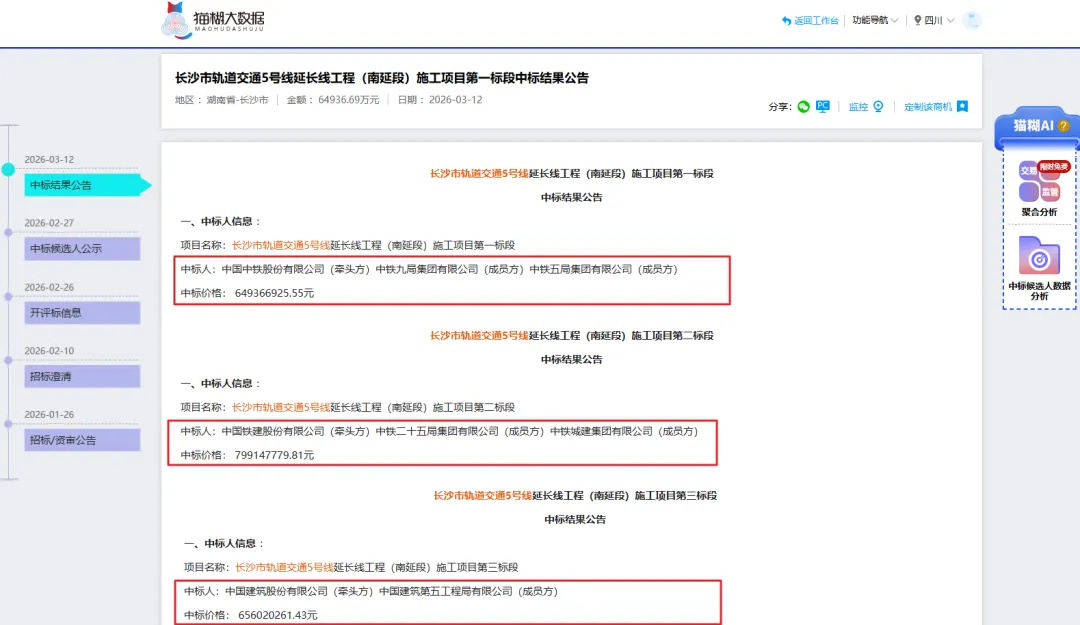
Task: Click 中标价格 799147779.81元
Action: tap(247, 455)
